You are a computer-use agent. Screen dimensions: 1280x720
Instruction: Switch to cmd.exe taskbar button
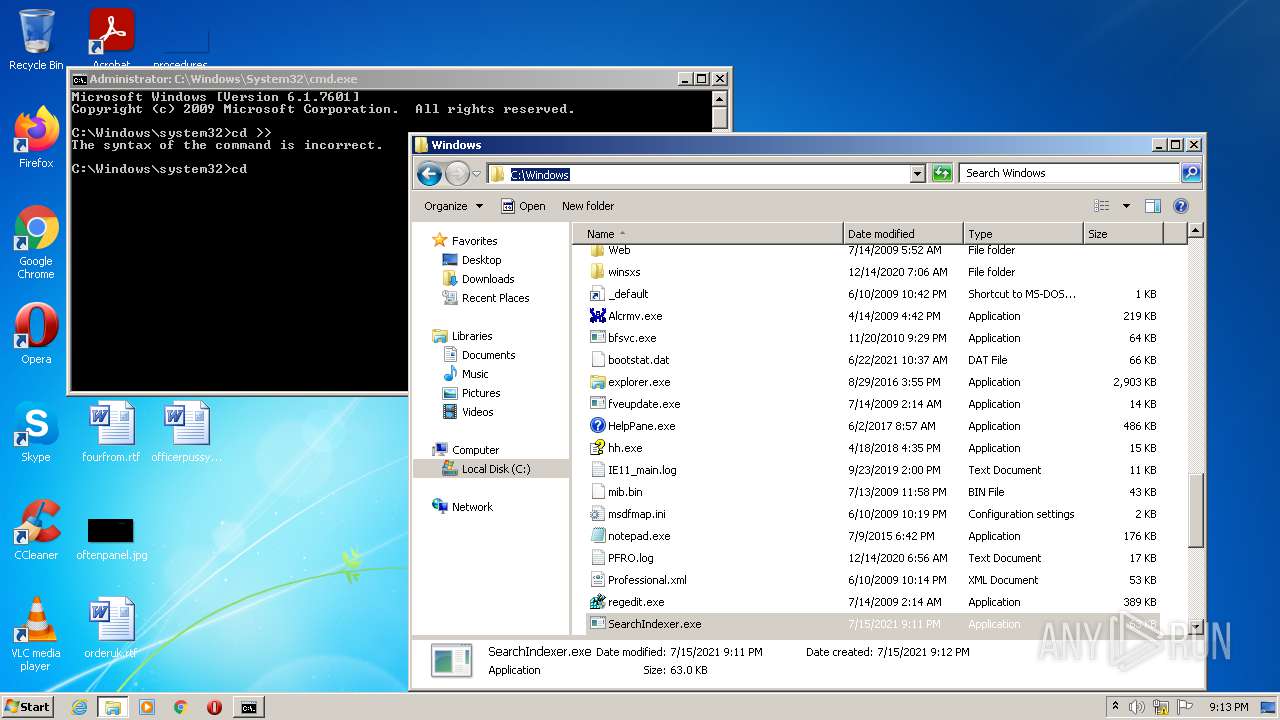[248, 707]
